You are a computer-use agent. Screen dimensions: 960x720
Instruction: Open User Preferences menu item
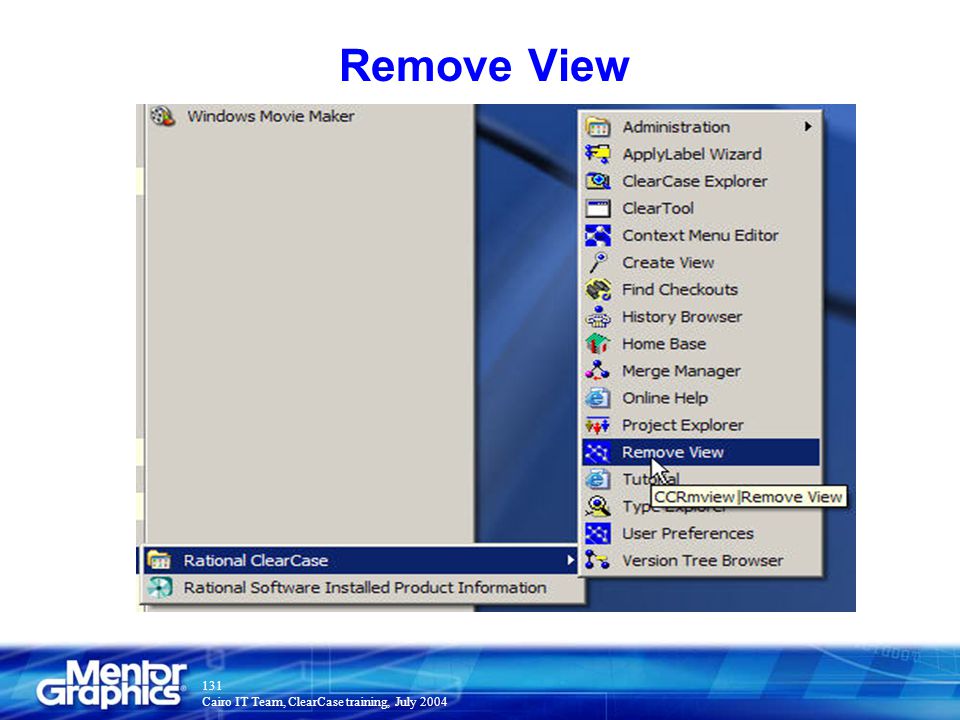pos(701,533)
